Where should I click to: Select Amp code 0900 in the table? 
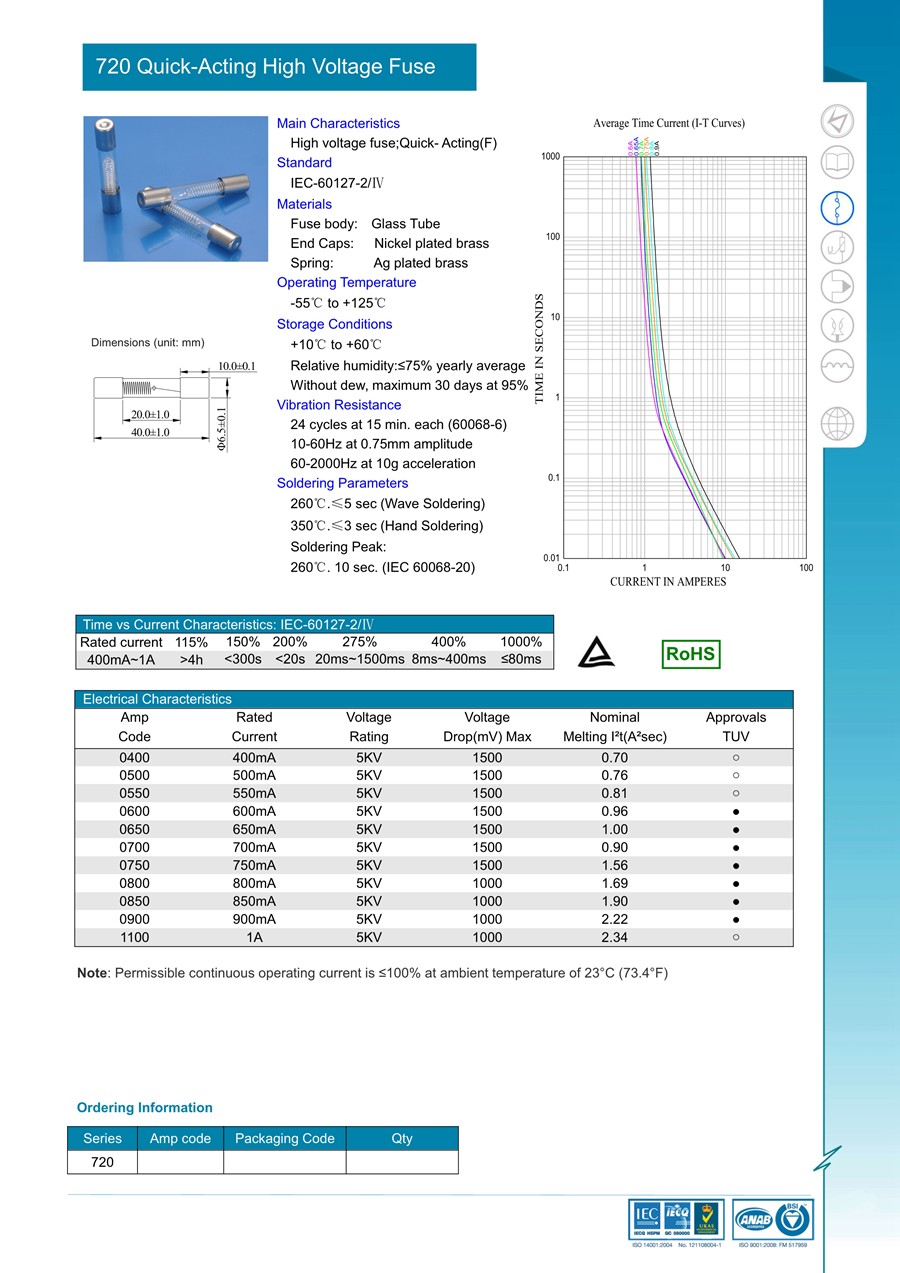[135, 919]
